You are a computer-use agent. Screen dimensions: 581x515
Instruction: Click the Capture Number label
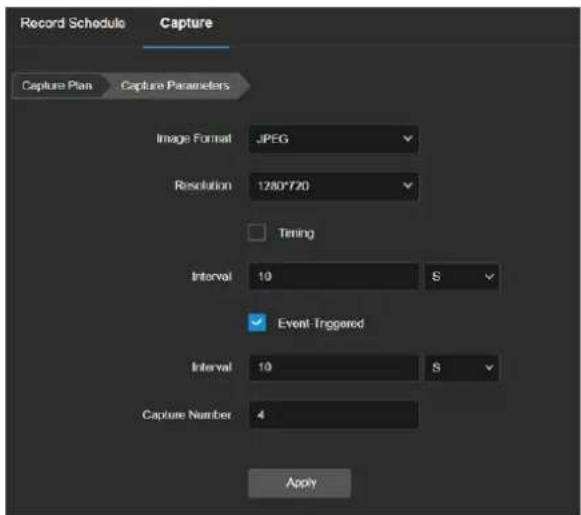(187, 415)
